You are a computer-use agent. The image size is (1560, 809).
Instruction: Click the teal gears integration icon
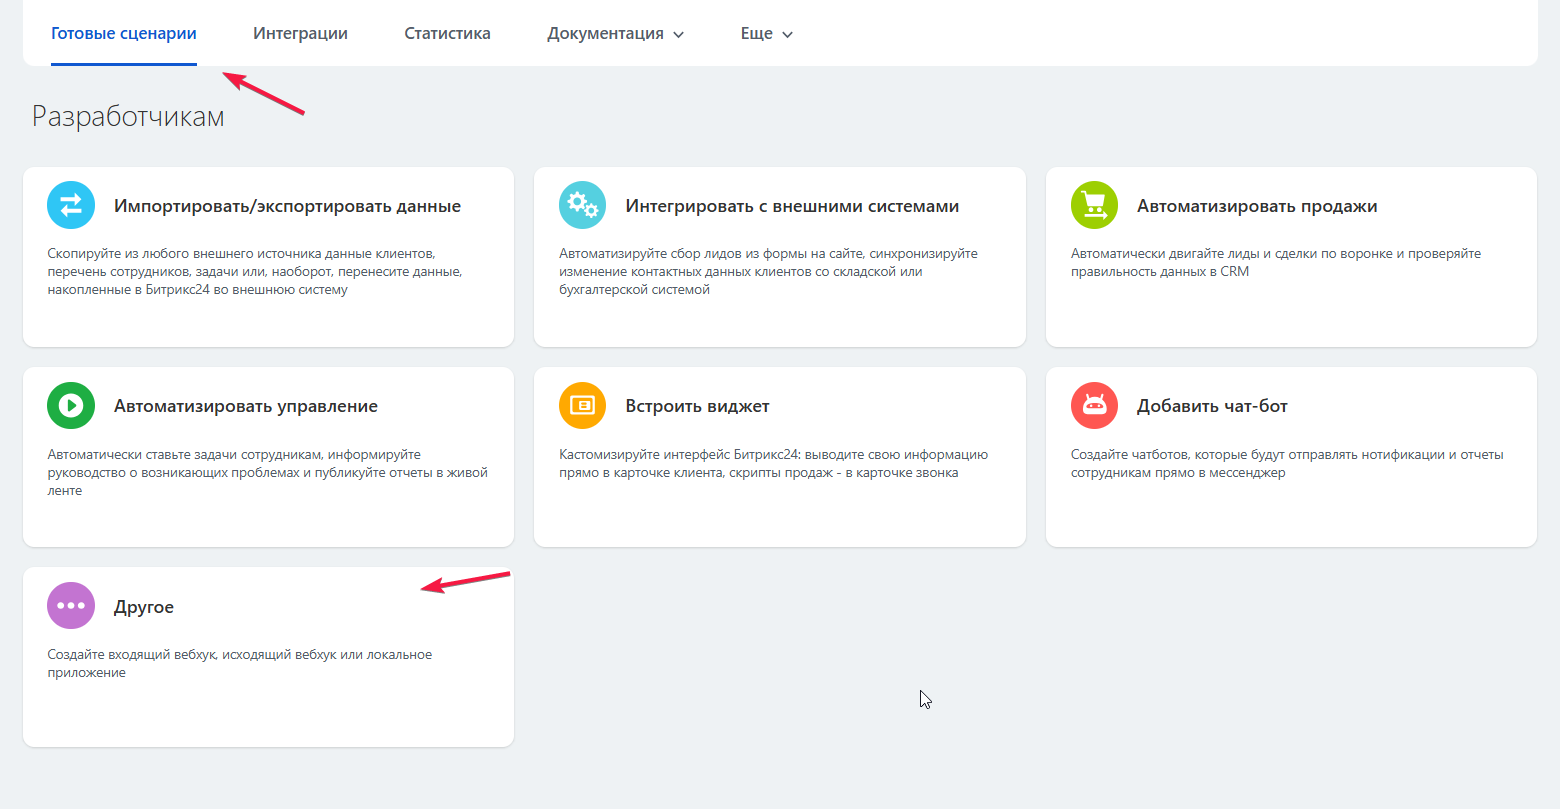582,206
